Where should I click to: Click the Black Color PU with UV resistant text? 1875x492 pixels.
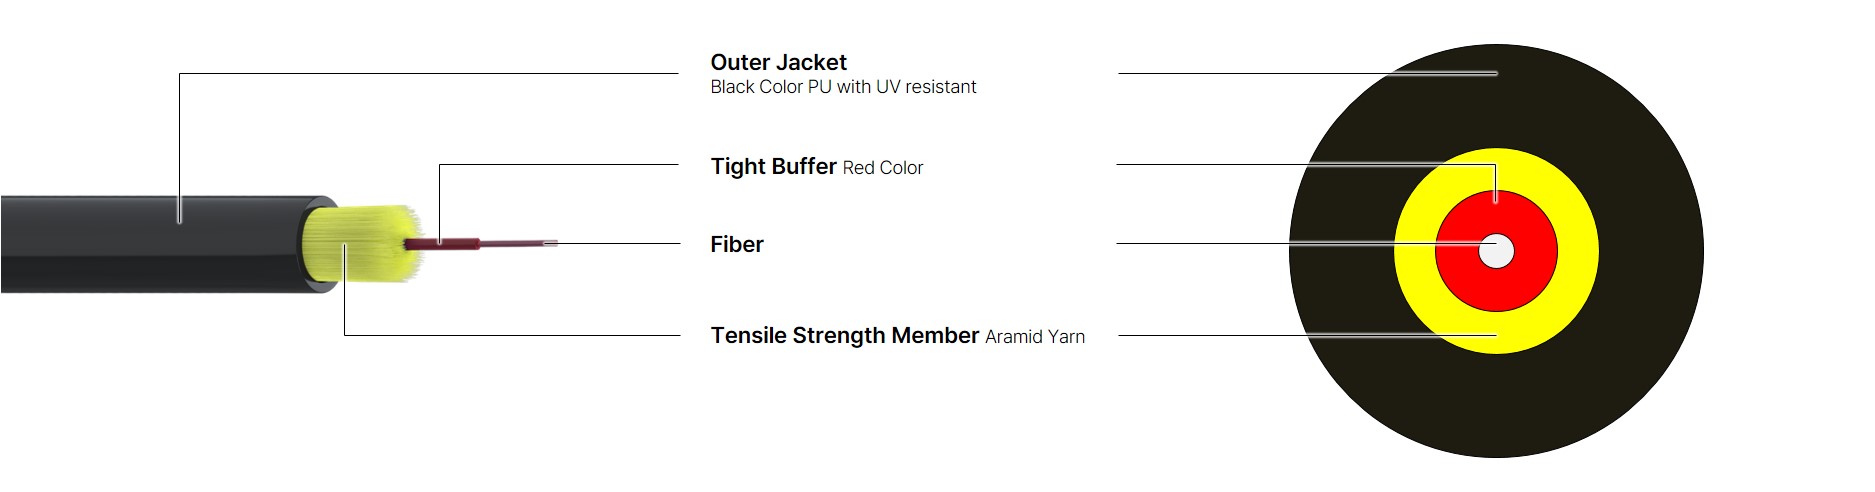pos(843,87)
